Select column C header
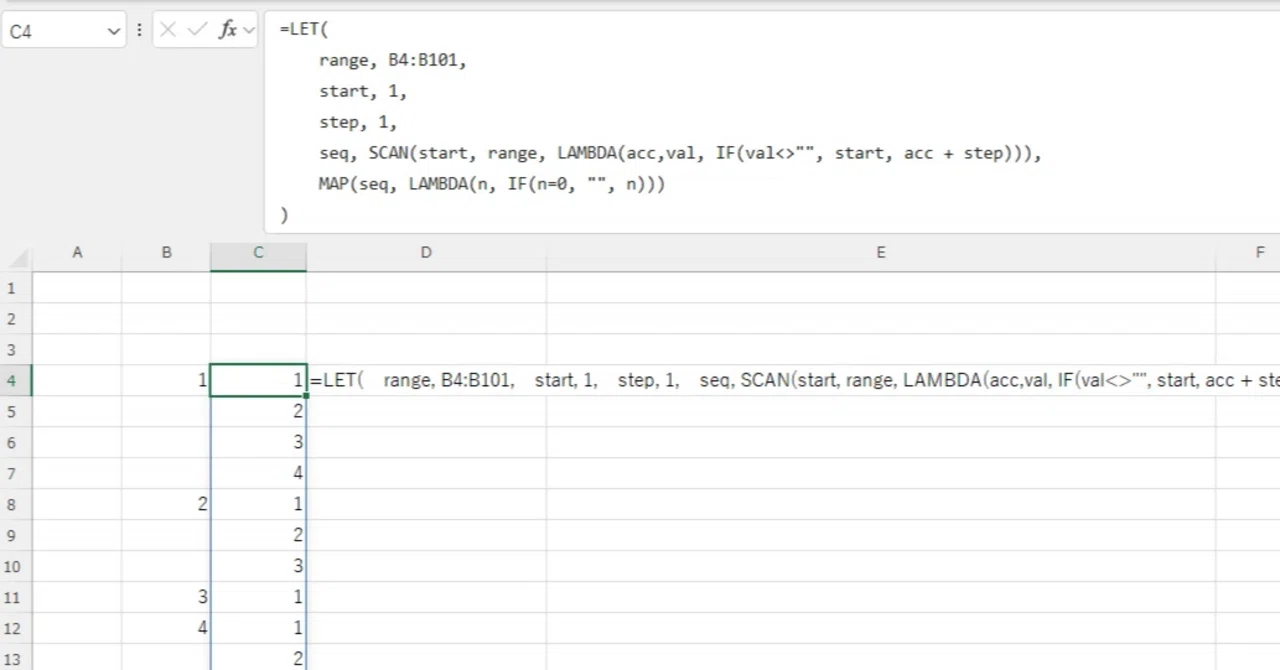 tap(258, 253)
